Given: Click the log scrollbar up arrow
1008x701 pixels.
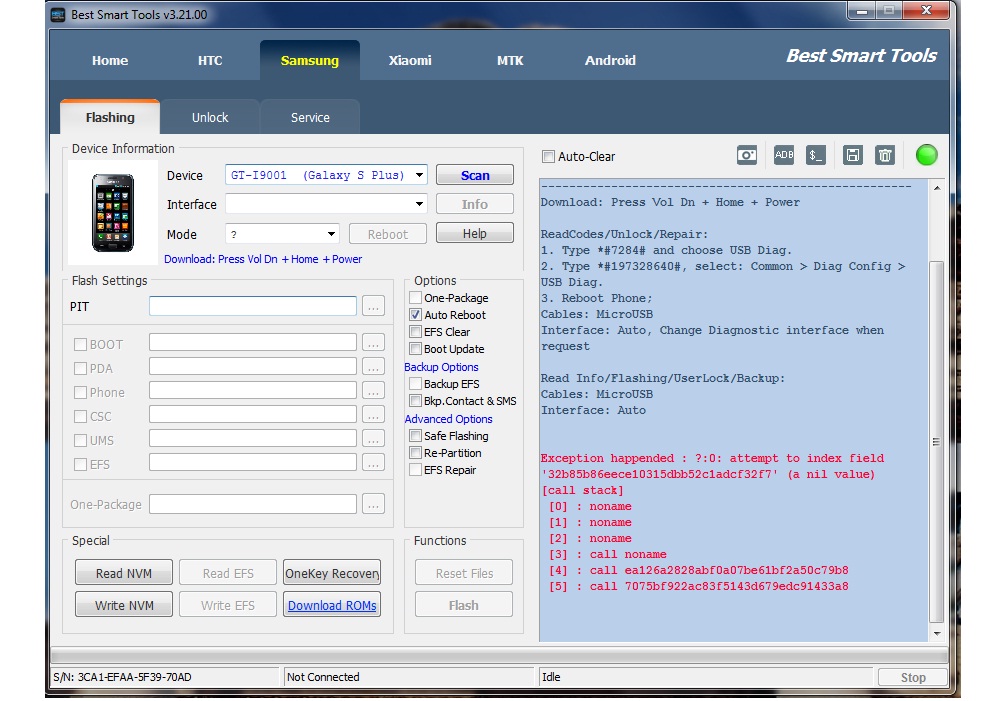Looking at the screenshot, I should 937,188.
